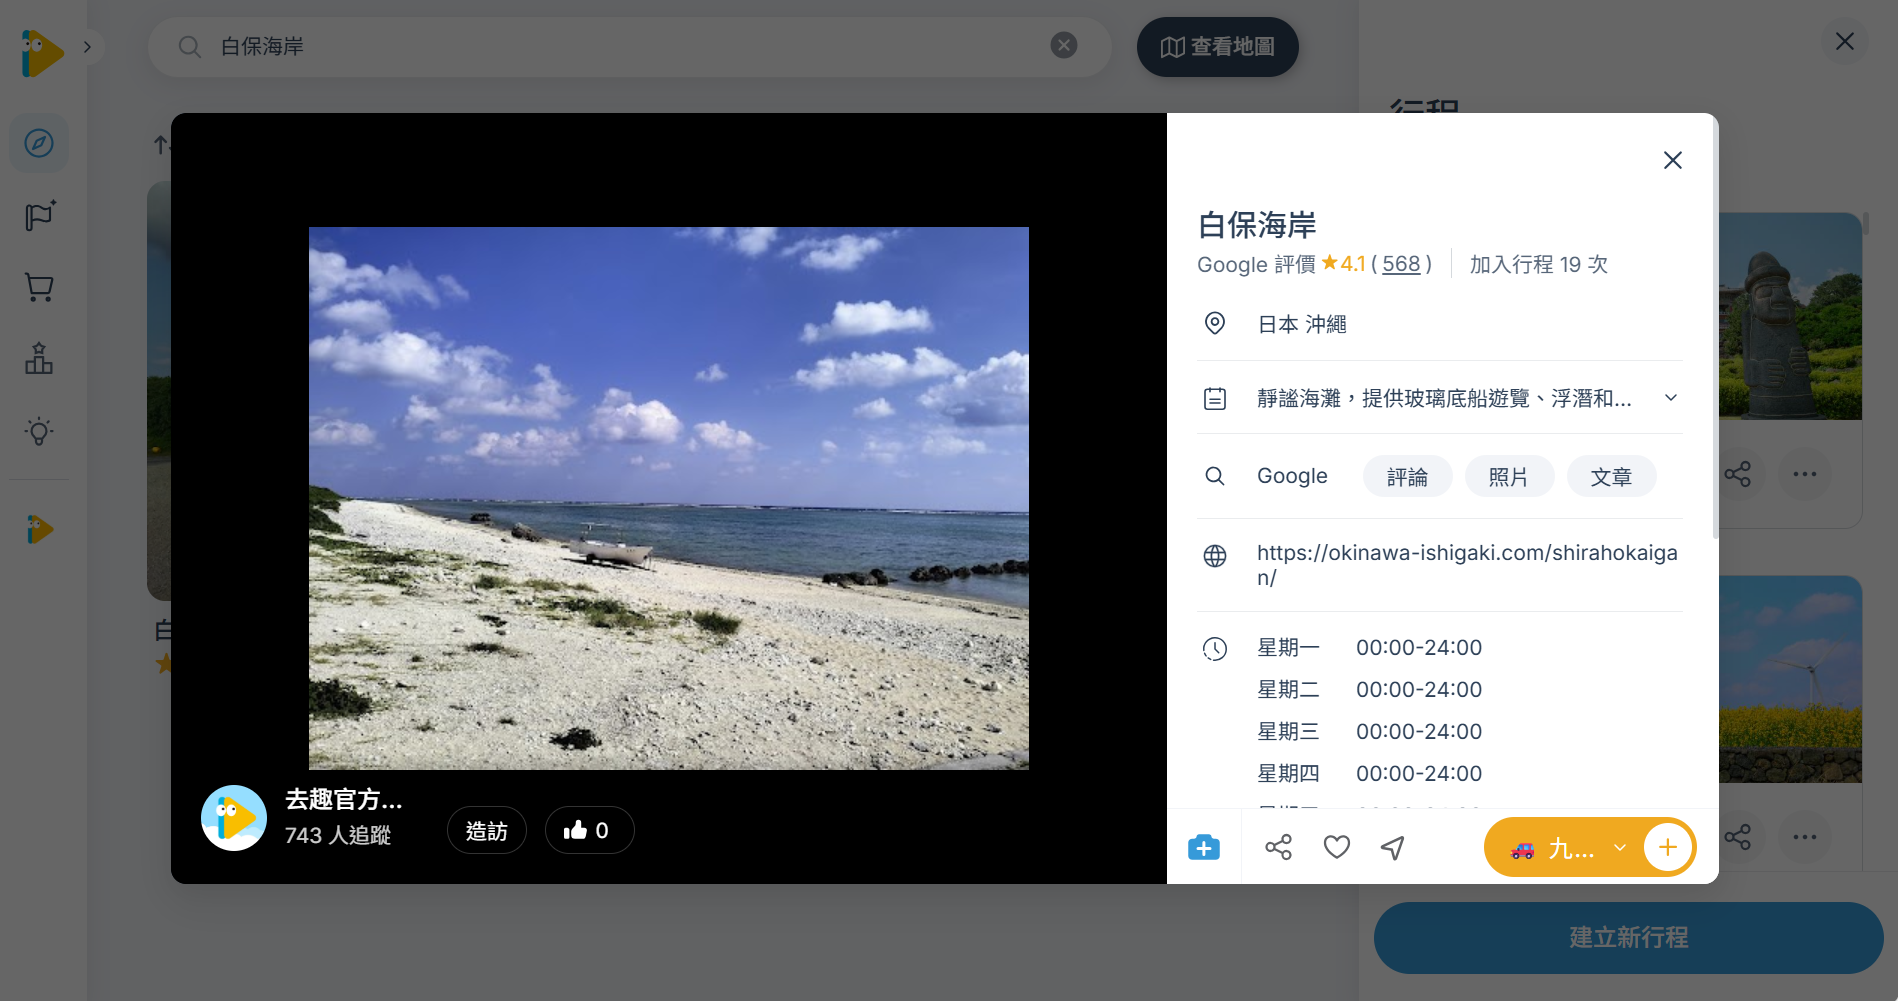Favorite 白保海岸 with the heart icon
Screen dimensions: 1898x1001
click(1337, 848)
